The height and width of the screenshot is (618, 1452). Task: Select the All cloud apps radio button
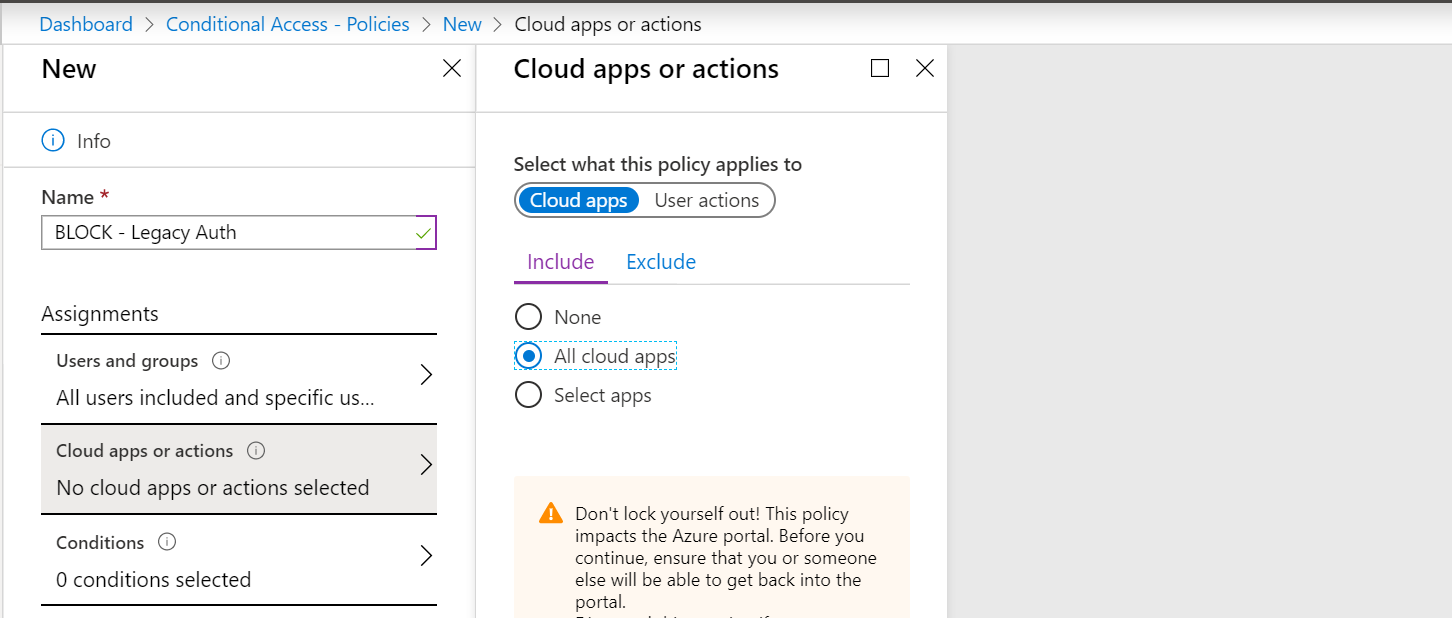(x=528, y=356)
